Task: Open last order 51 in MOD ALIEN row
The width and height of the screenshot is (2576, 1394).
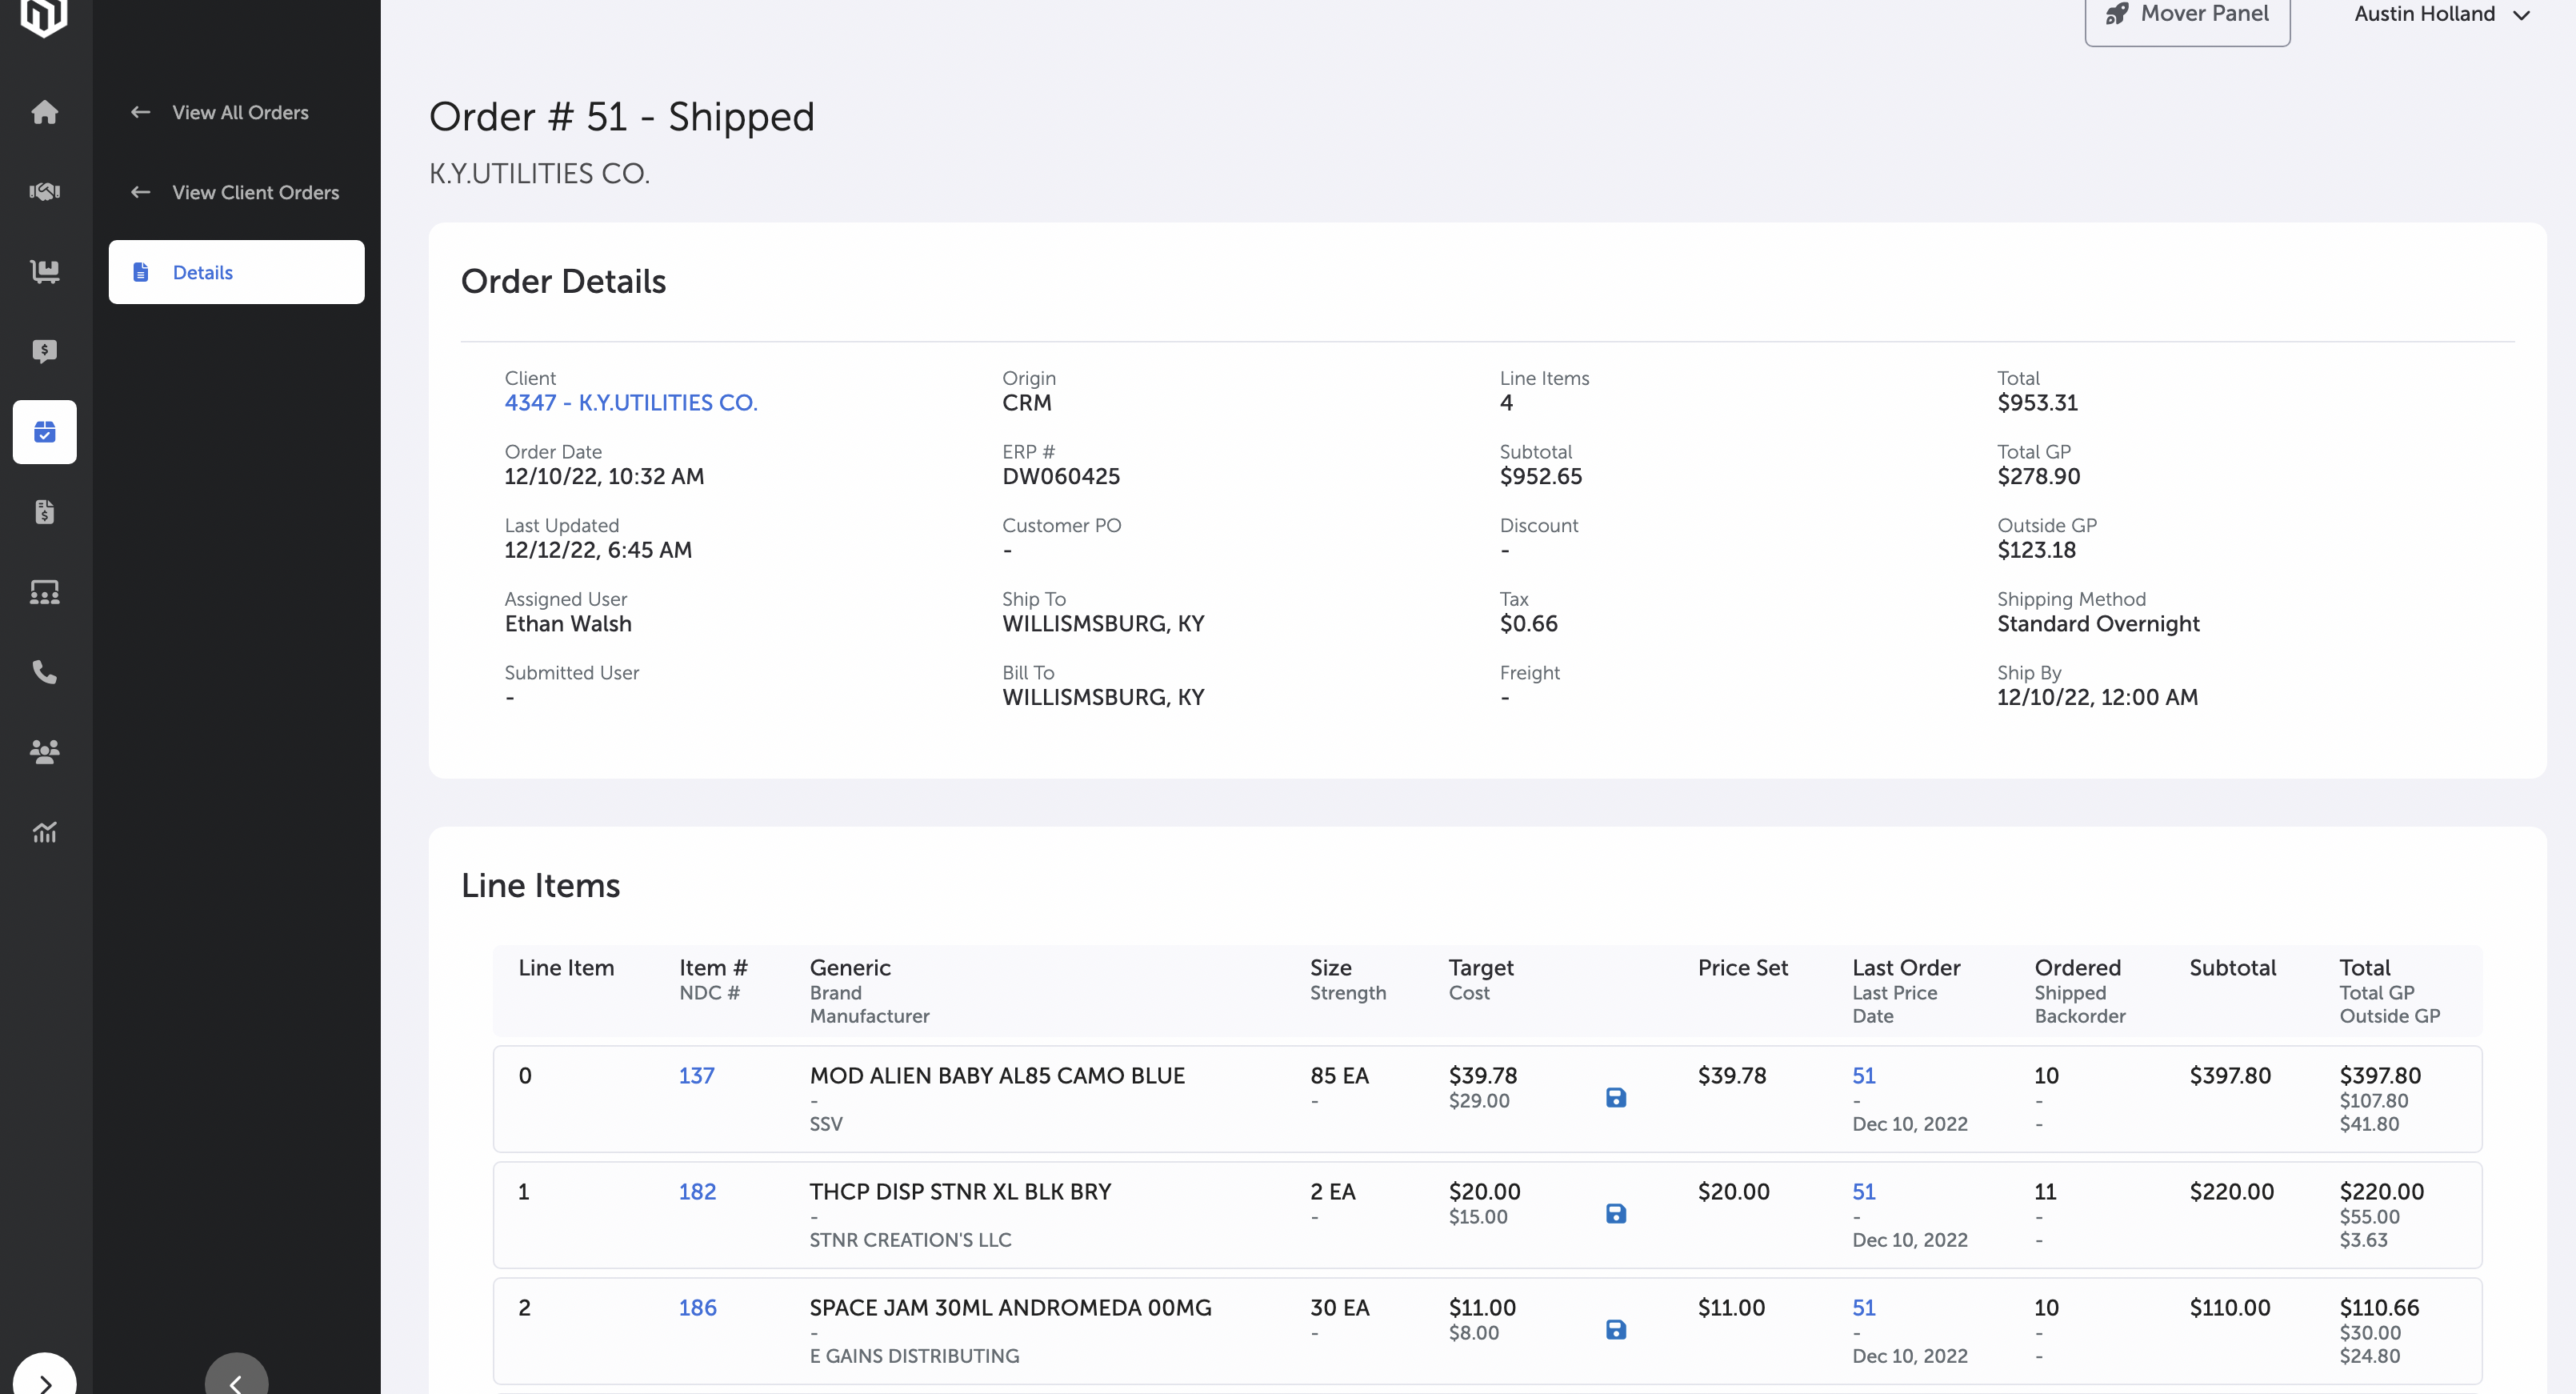Action: 1863,1076
